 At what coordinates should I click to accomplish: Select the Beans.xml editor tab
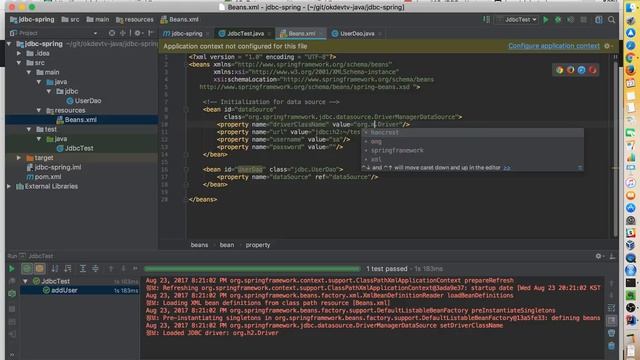pyautogui.click(x=301, y=33)
